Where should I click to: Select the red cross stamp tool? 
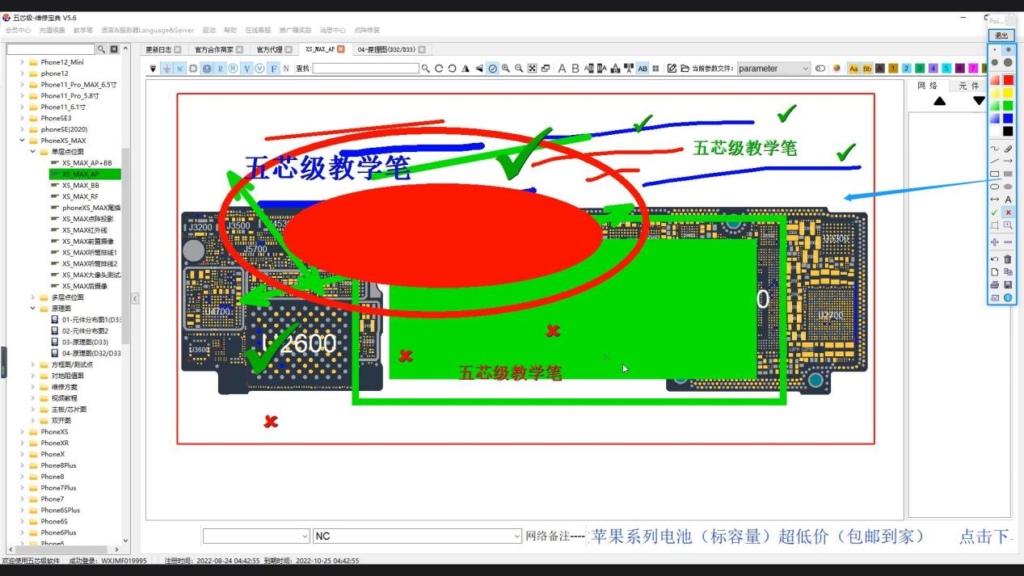(x=1008, y=212)
